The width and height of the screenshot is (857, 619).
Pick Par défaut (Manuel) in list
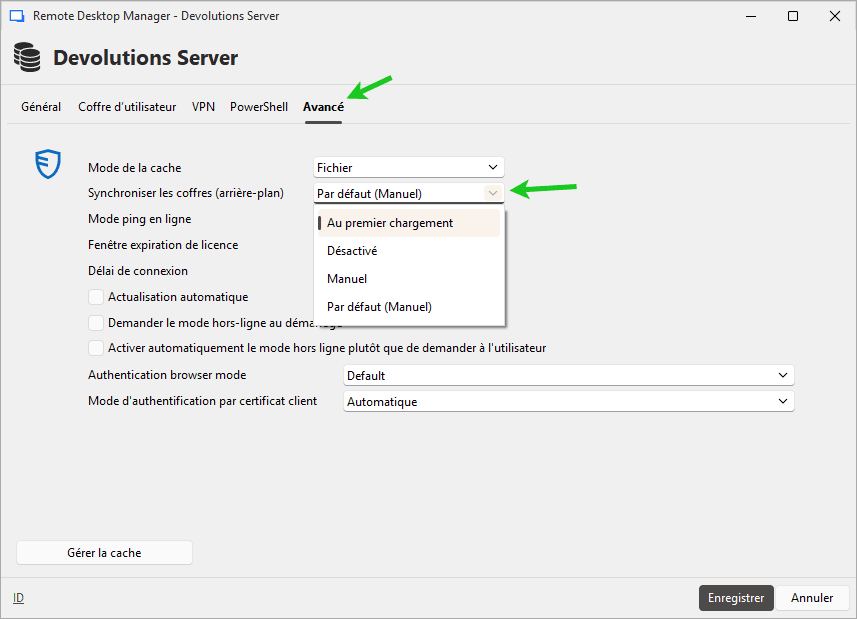(x=379, y=307)
